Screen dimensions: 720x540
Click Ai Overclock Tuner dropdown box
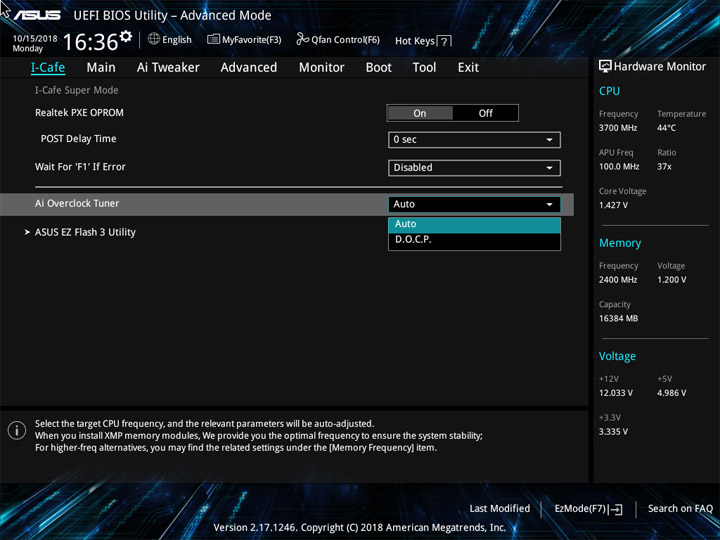(x=474, y=204)
